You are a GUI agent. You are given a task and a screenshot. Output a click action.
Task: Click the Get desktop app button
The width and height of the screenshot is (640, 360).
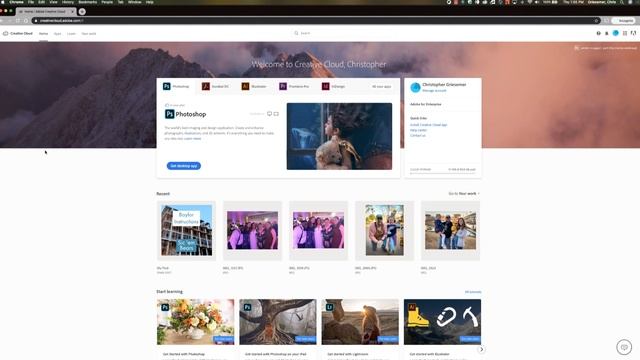click(184, 166)
